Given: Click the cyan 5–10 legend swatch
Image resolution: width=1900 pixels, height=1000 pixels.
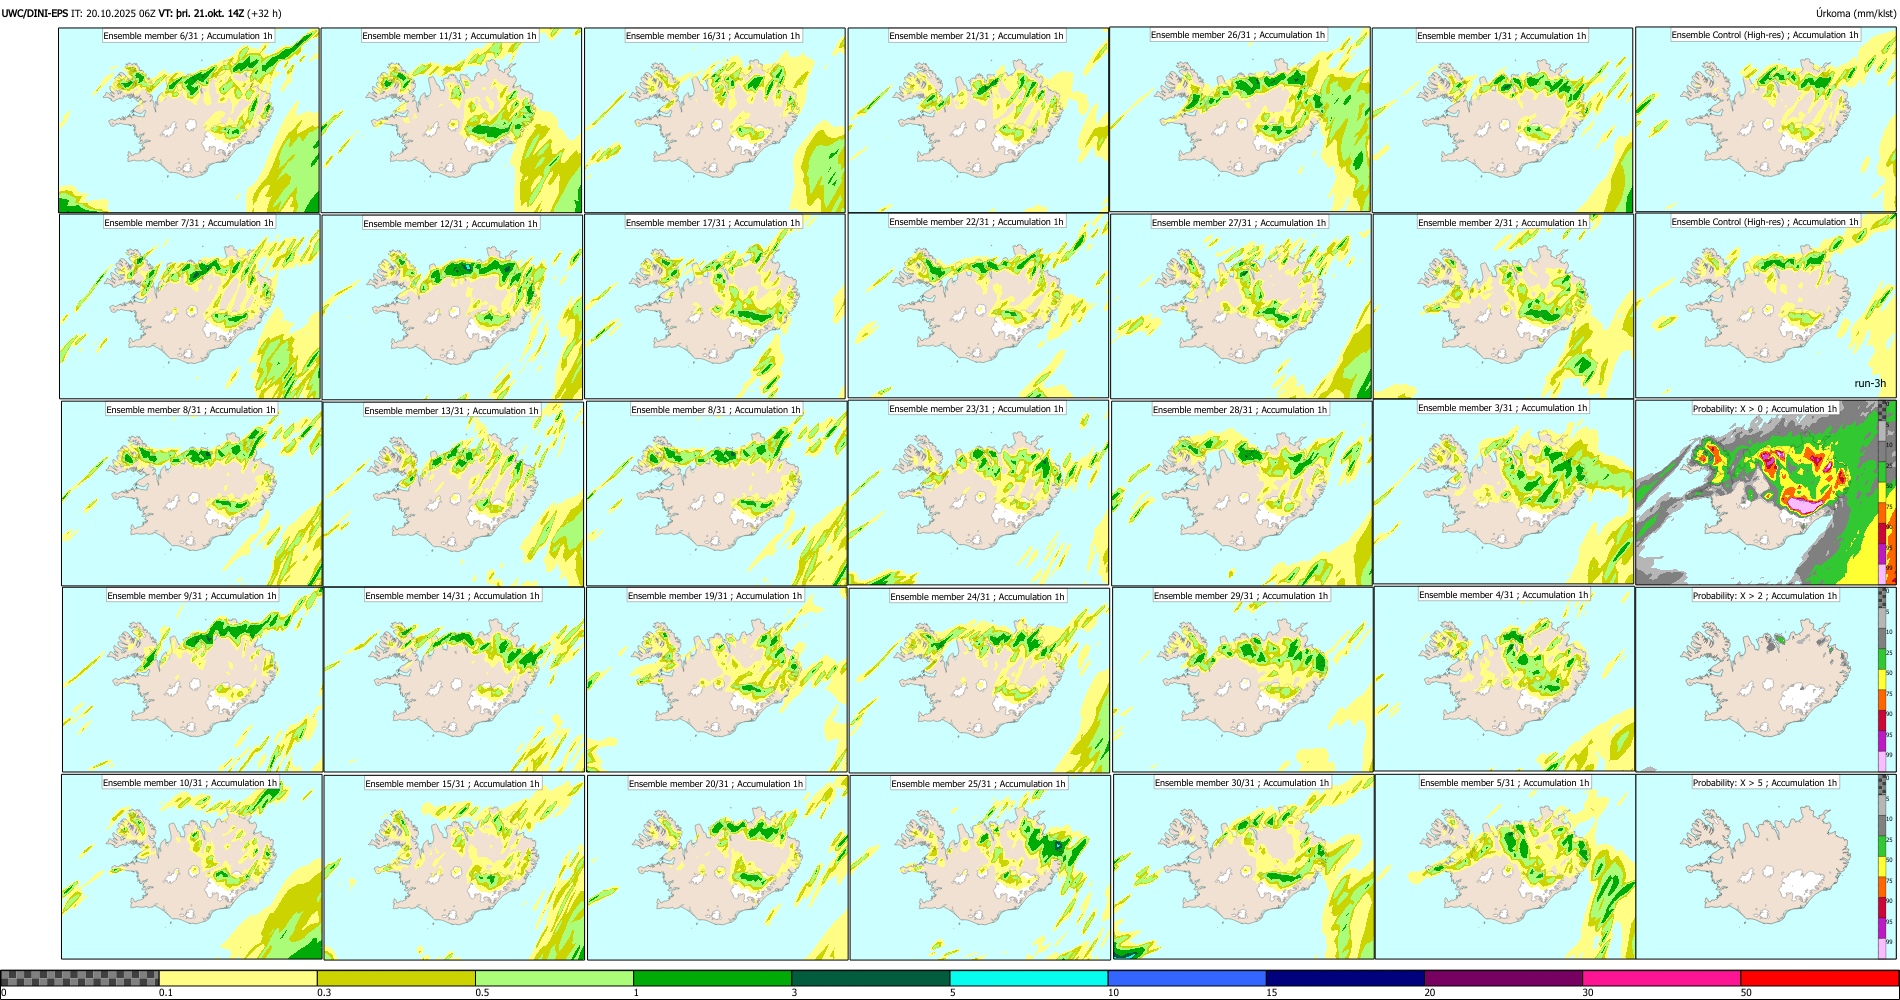Looking at the screenshot, I should pyautogui.click(x=1029, y=978).
